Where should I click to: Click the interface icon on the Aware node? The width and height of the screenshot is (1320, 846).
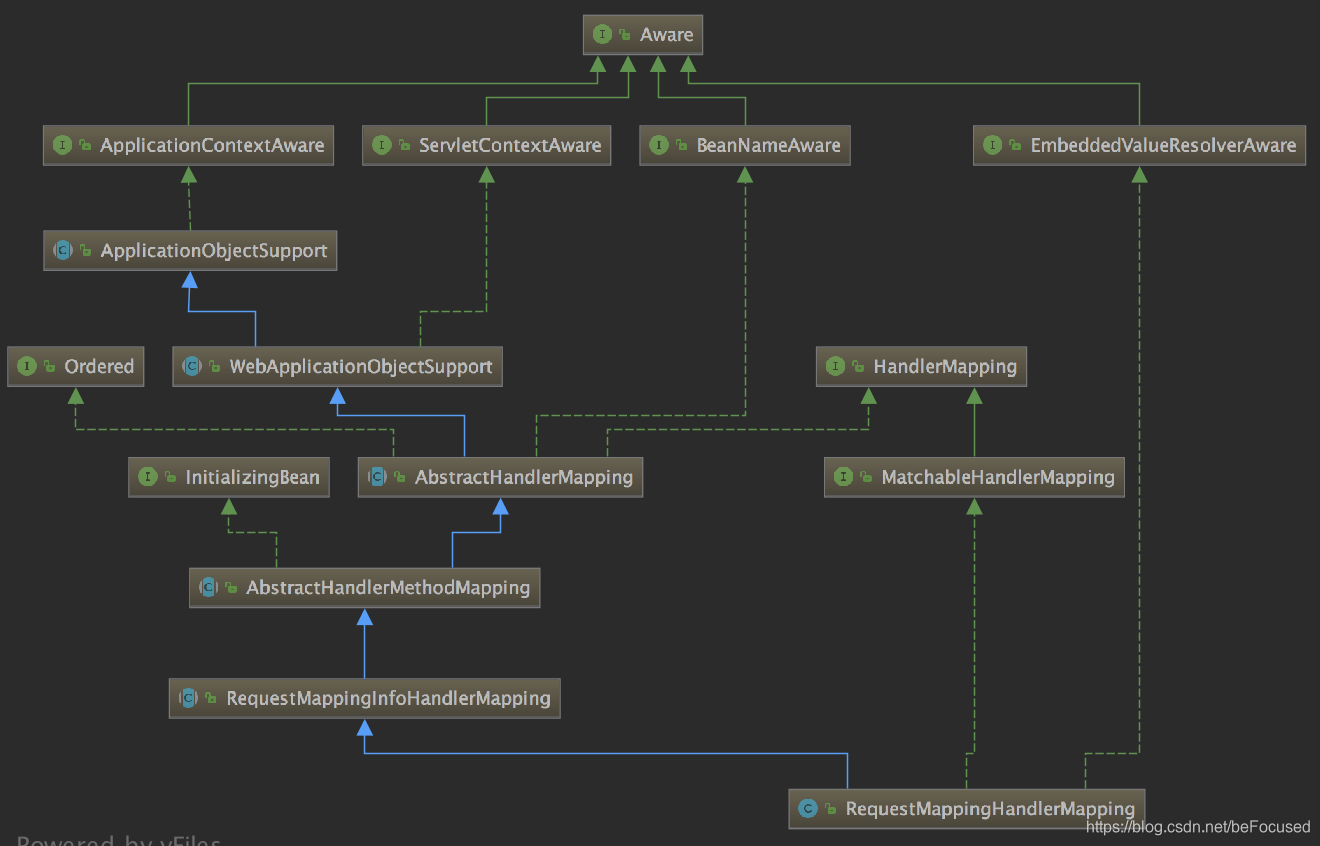coord(602,34)
